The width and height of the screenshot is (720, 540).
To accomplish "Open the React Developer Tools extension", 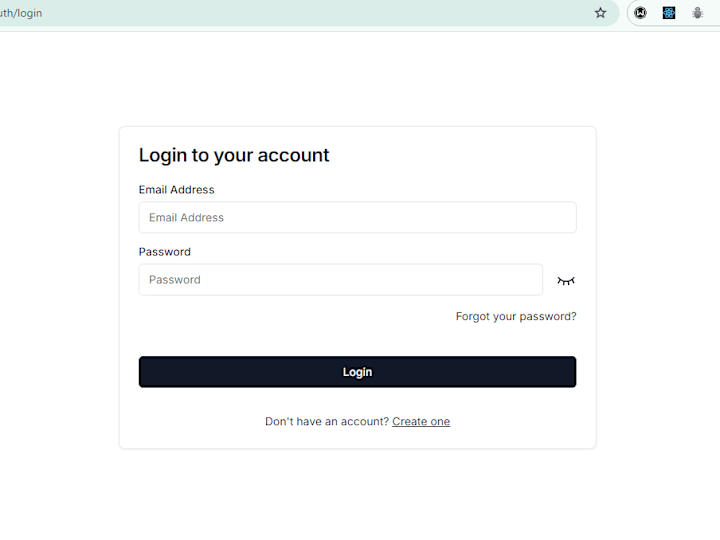I will [x=669, y=13].
